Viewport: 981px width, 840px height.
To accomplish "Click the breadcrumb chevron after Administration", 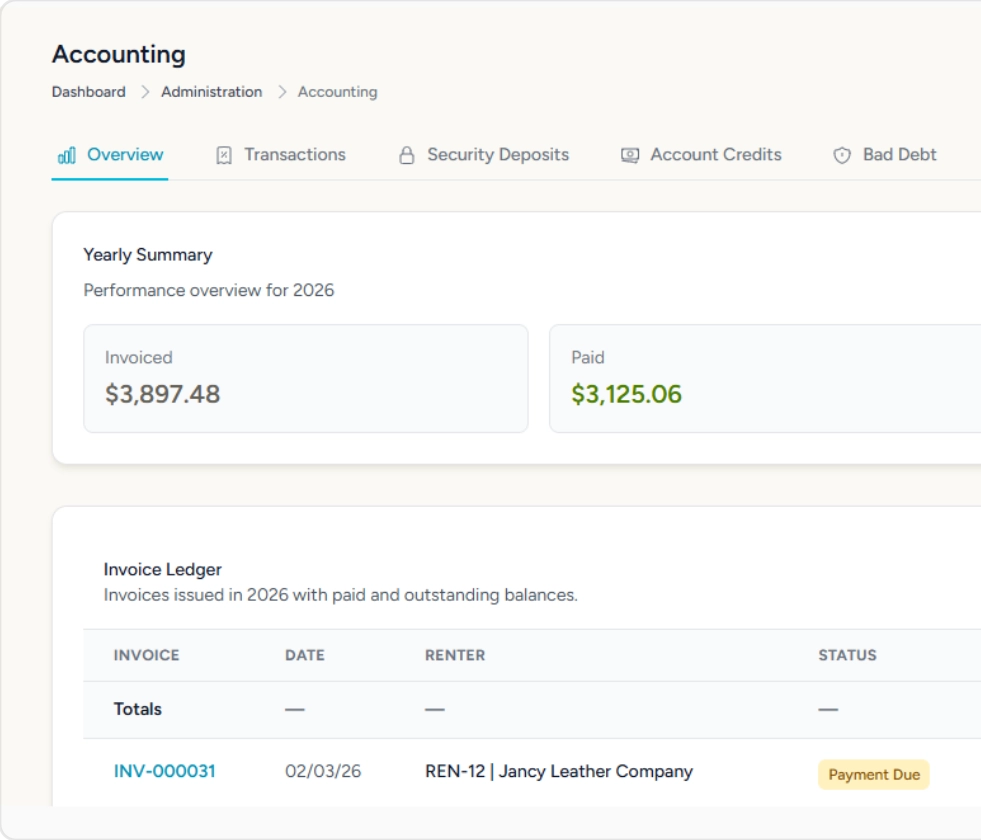I will pyautogui.click(x=281, y=92).
